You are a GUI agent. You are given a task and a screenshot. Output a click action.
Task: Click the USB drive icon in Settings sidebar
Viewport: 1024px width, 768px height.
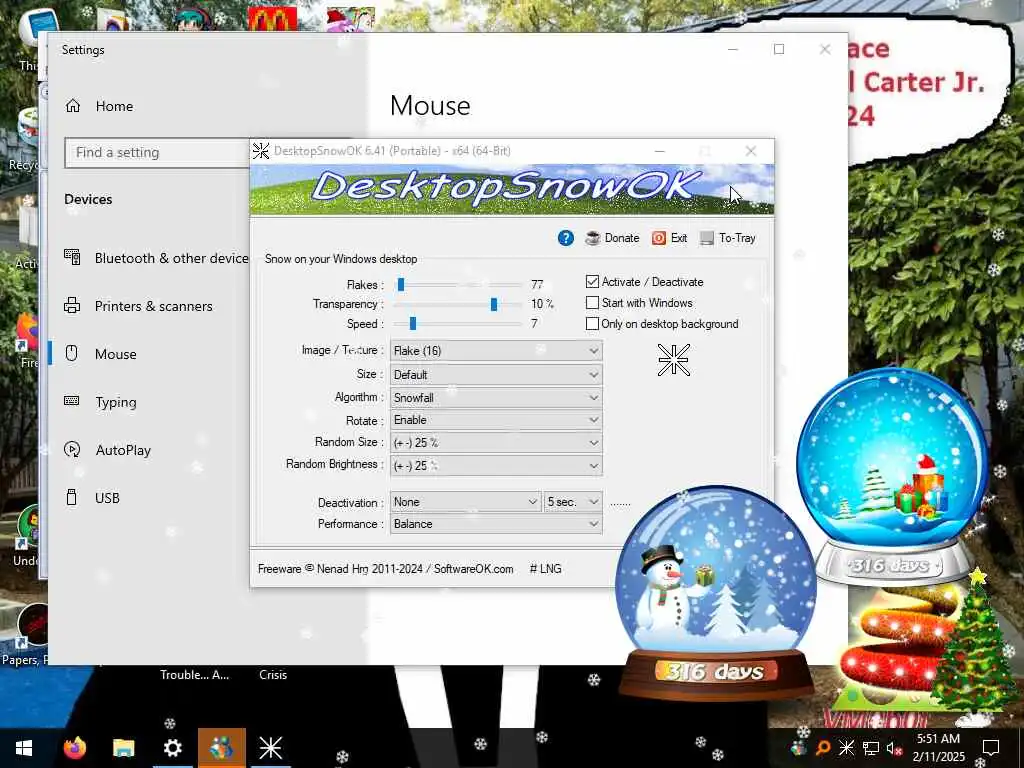click(x=72, y=498)
